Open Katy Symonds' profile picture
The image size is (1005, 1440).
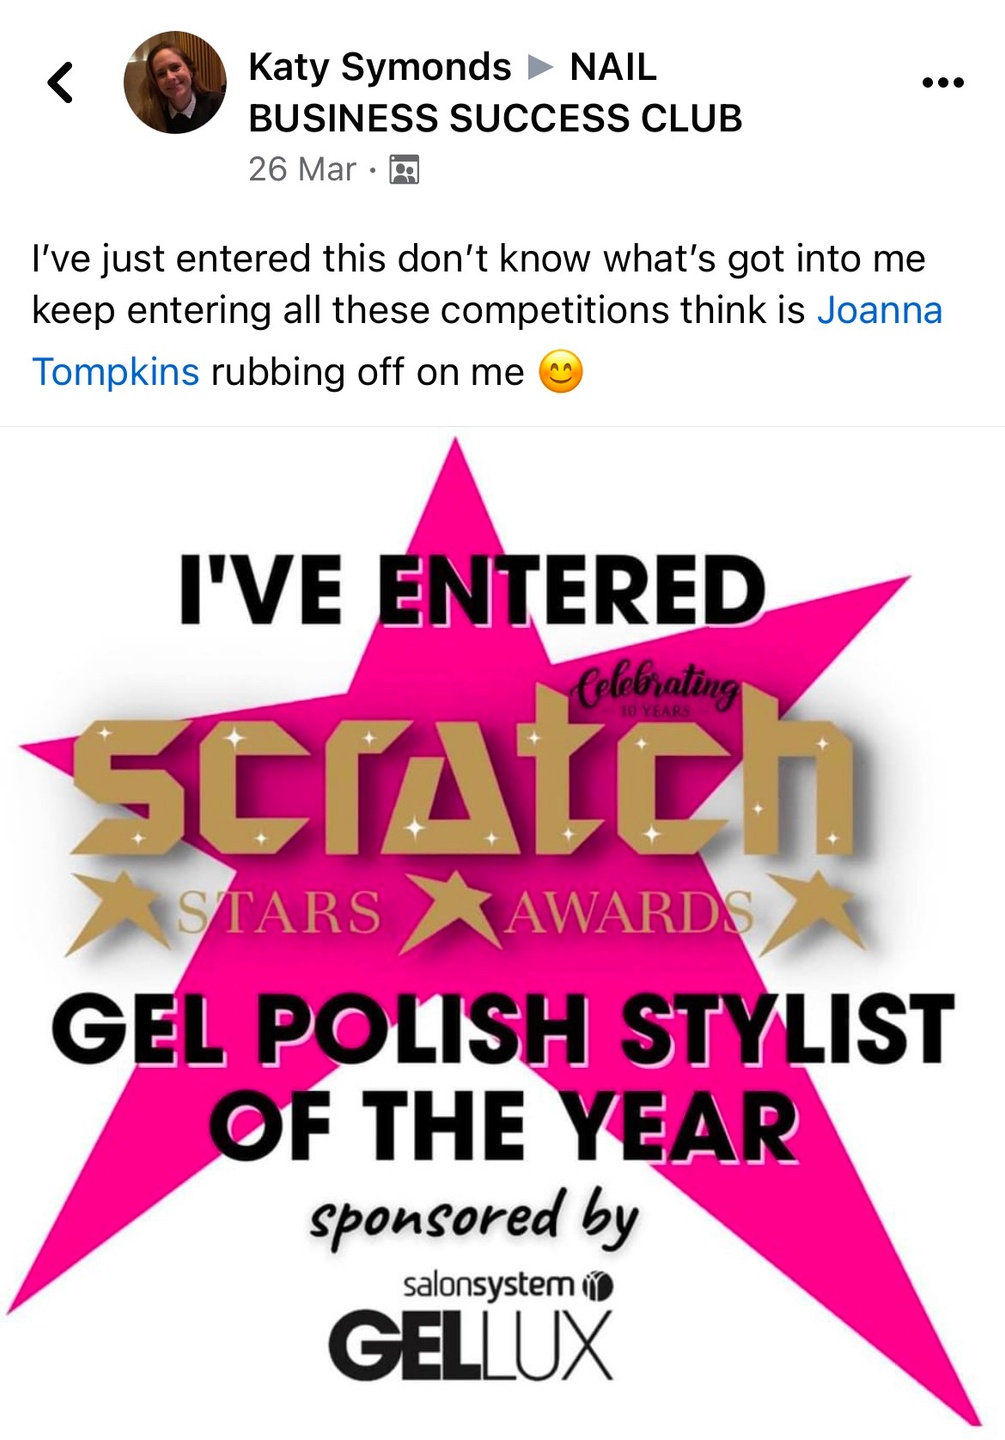pos(175,82)
